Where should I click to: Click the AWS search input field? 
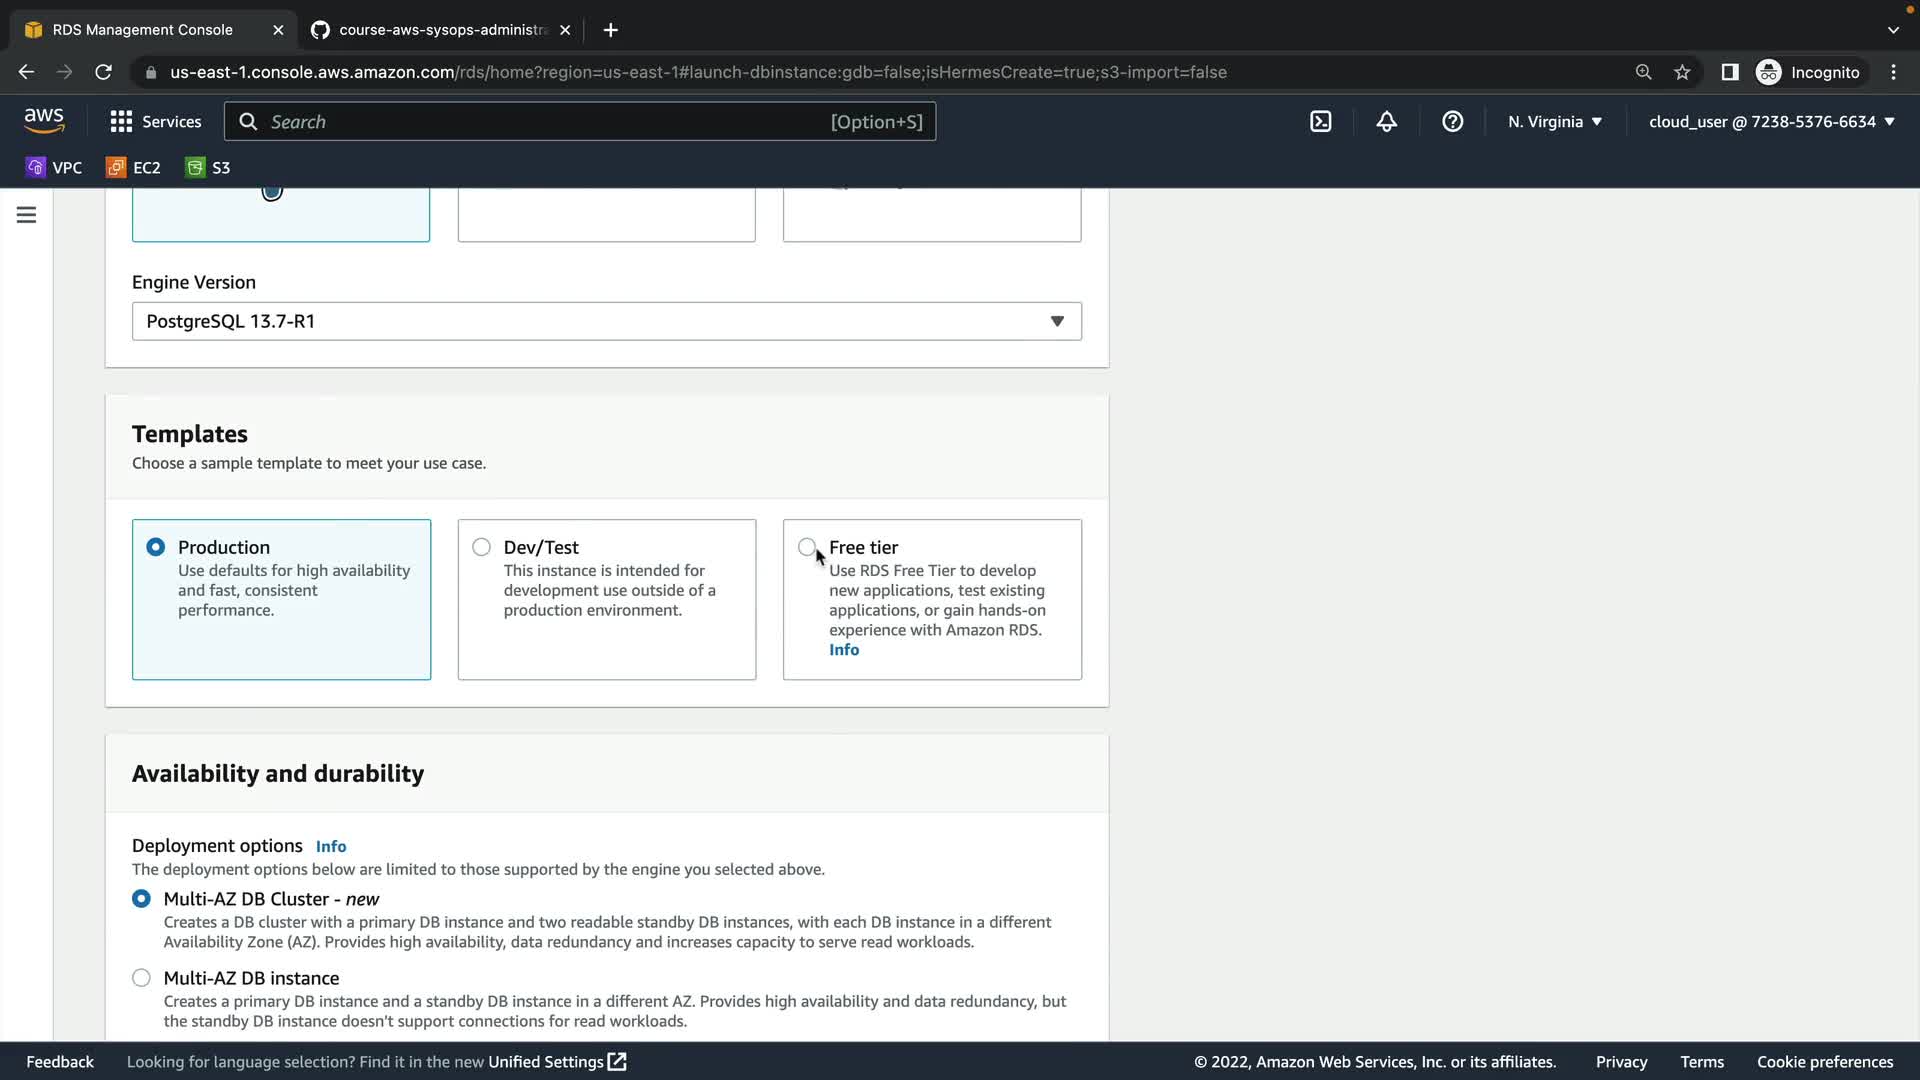(x=545, y=122)
